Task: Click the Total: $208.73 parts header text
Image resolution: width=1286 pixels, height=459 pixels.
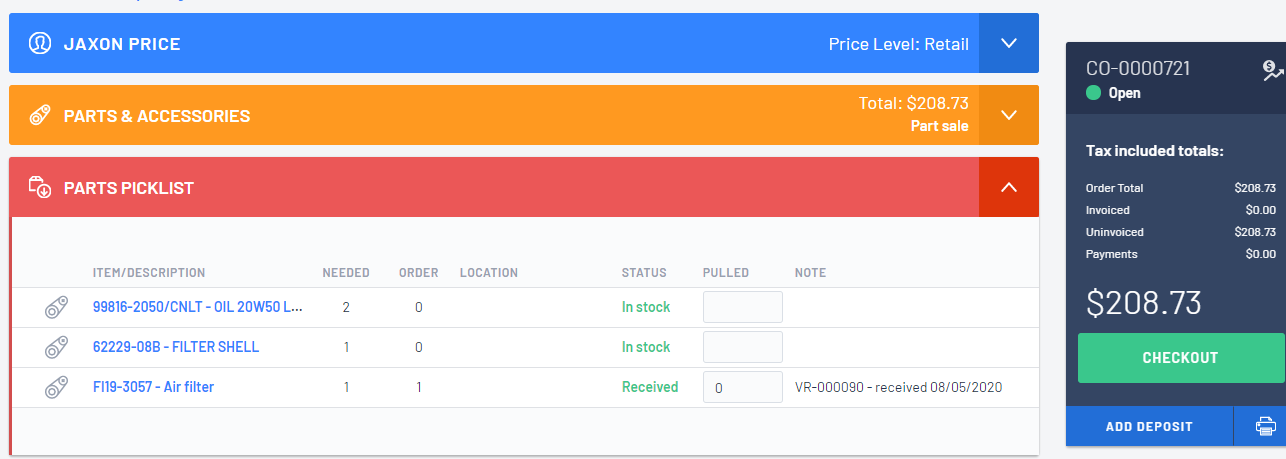Action: [914, 103]
